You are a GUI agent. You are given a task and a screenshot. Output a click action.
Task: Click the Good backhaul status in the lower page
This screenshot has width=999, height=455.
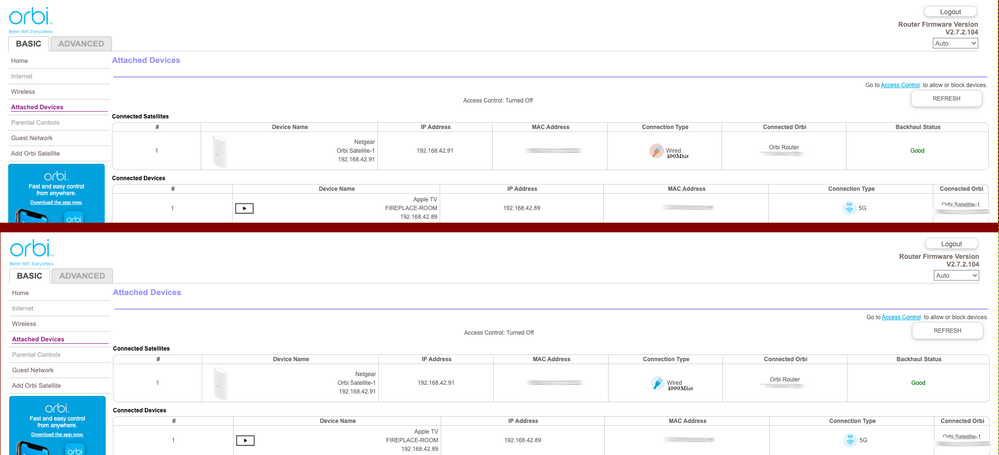point(918,383)
